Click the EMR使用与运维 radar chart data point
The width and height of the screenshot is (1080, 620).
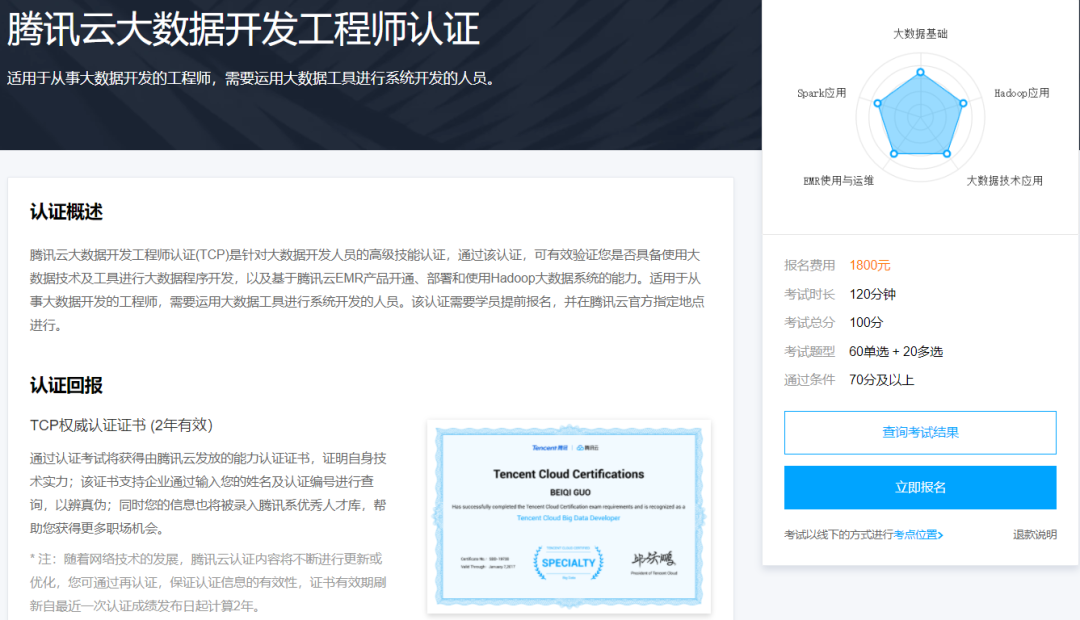tap(894, 153)
